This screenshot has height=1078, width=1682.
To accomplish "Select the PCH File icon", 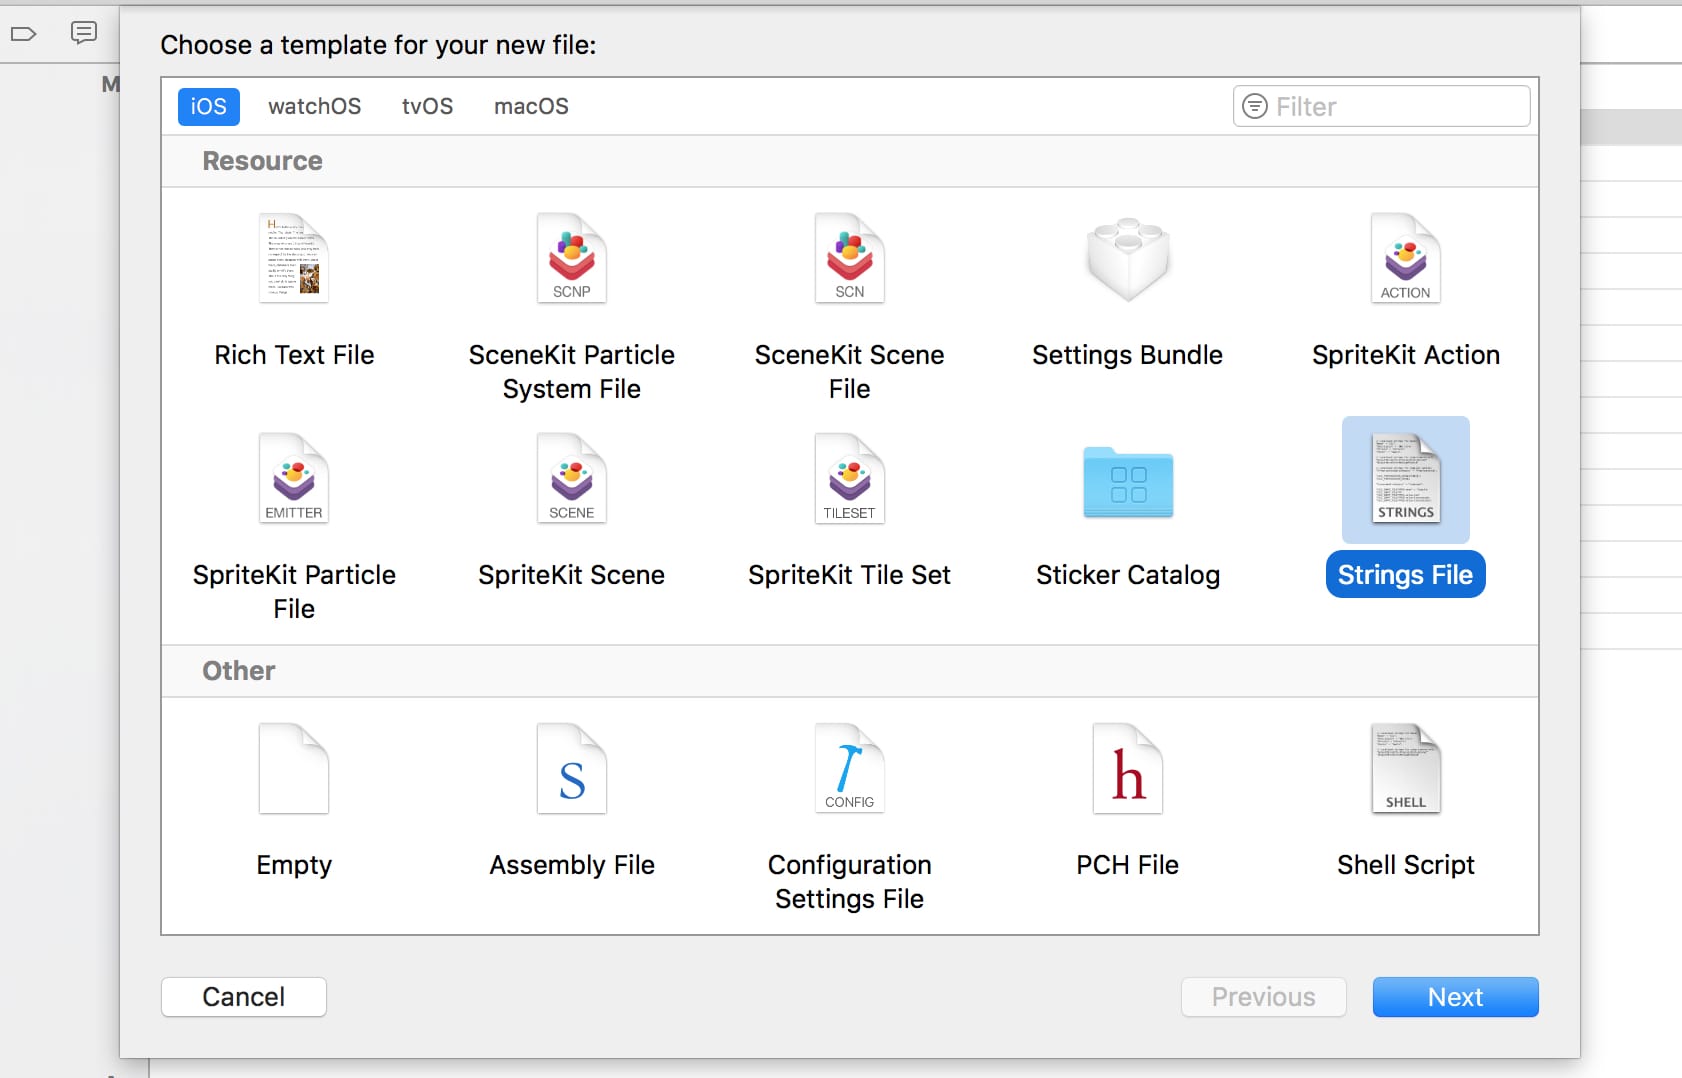I will (x=1128, y=768).
